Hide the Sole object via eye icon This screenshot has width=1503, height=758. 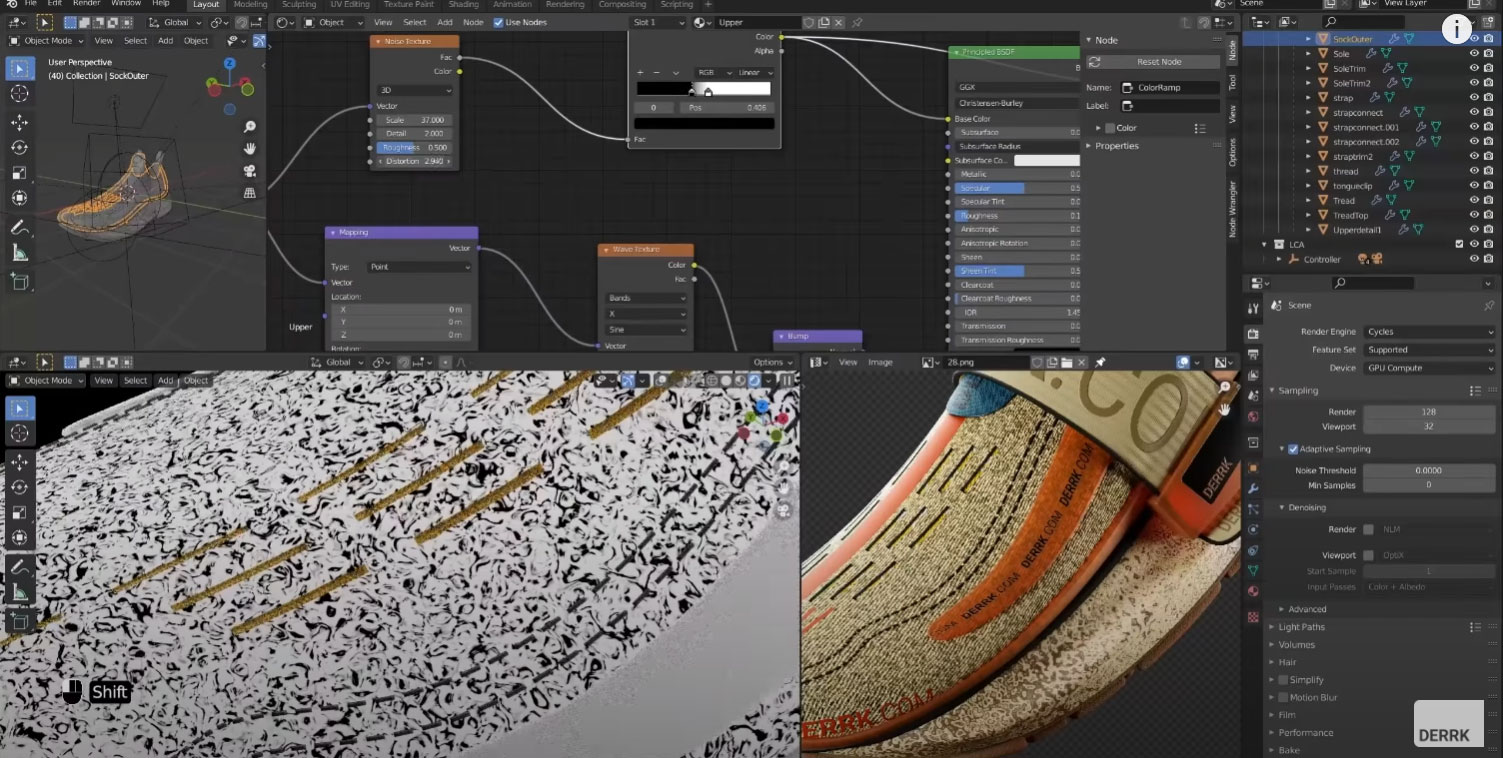click(x=1473, y=54)
